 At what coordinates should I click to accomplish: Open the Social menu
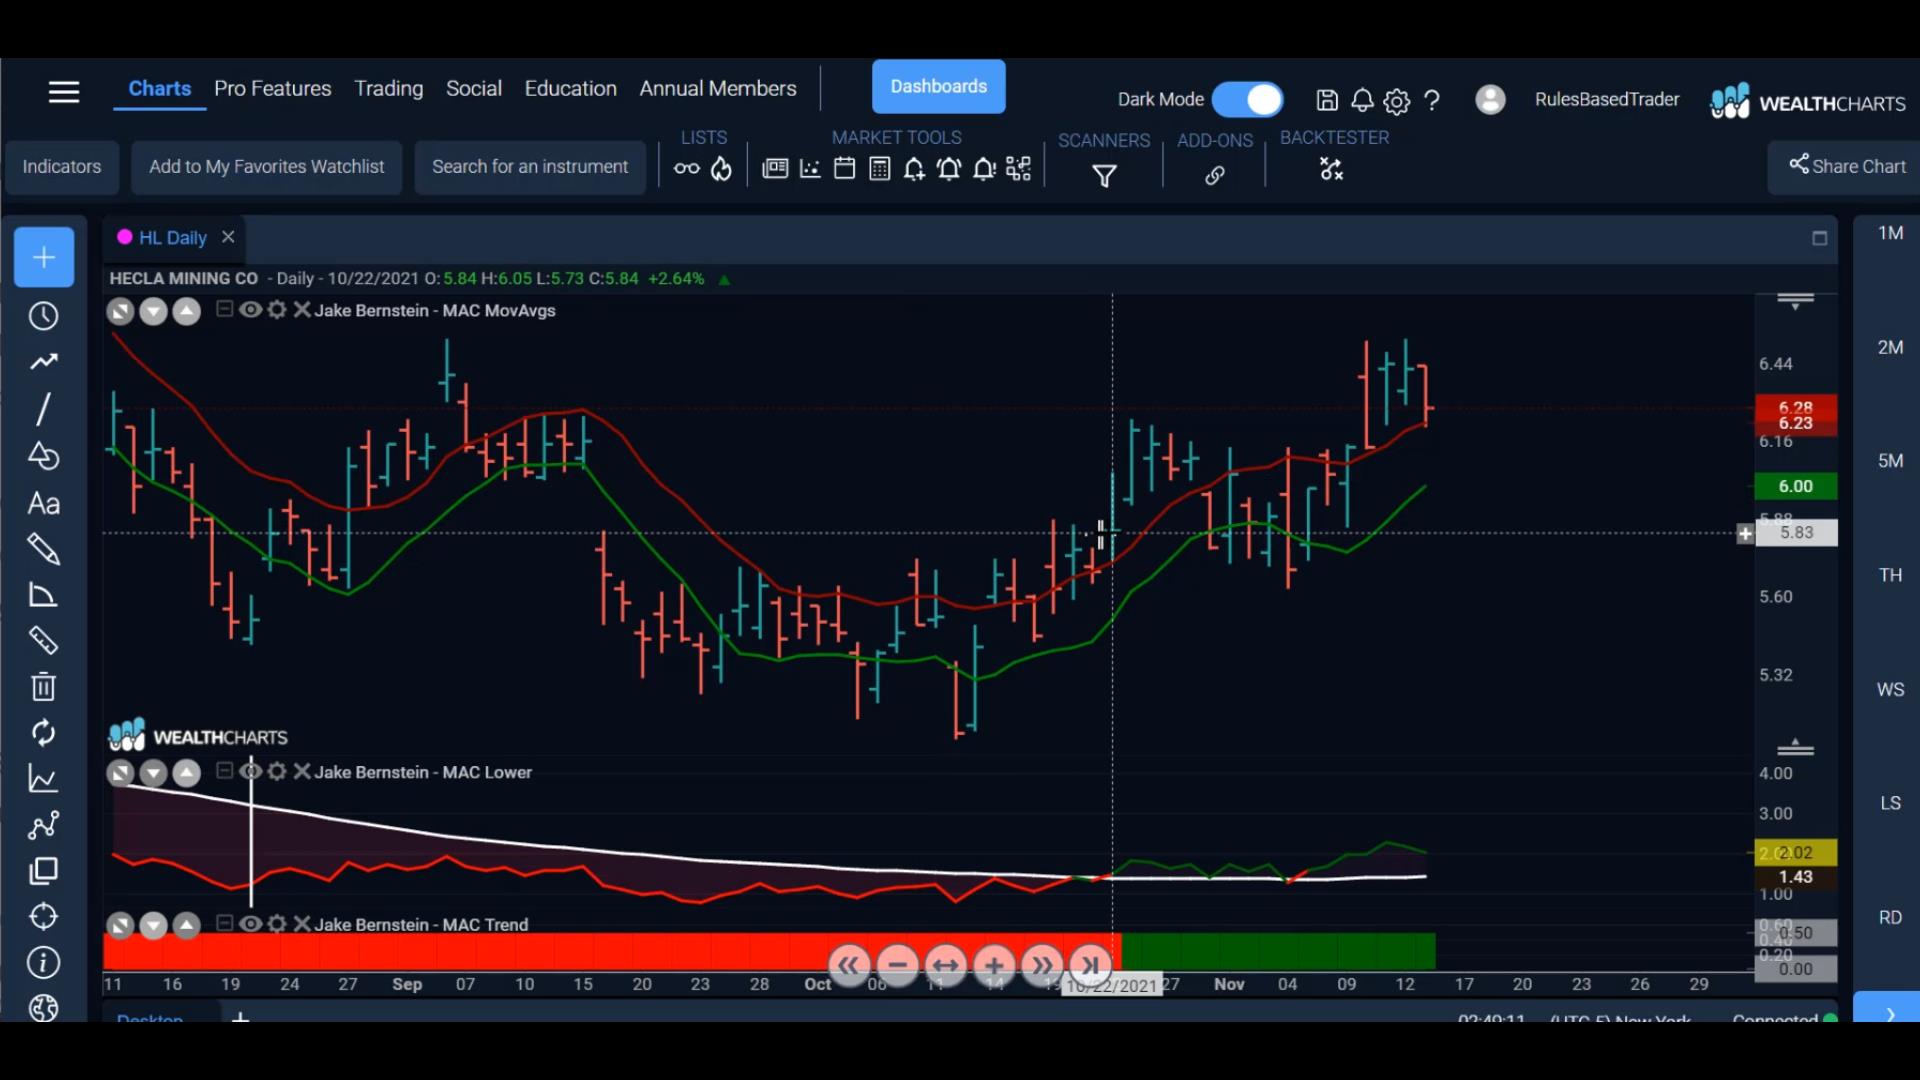pyautogui.click(x=474, y=88)
